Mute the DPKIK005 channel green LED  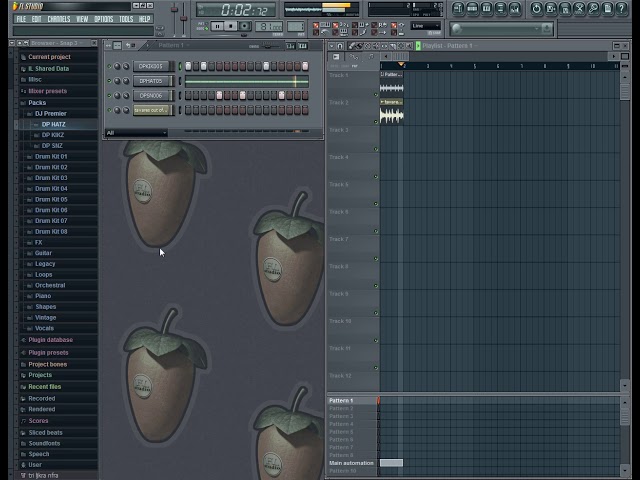[x=109, y=66]
